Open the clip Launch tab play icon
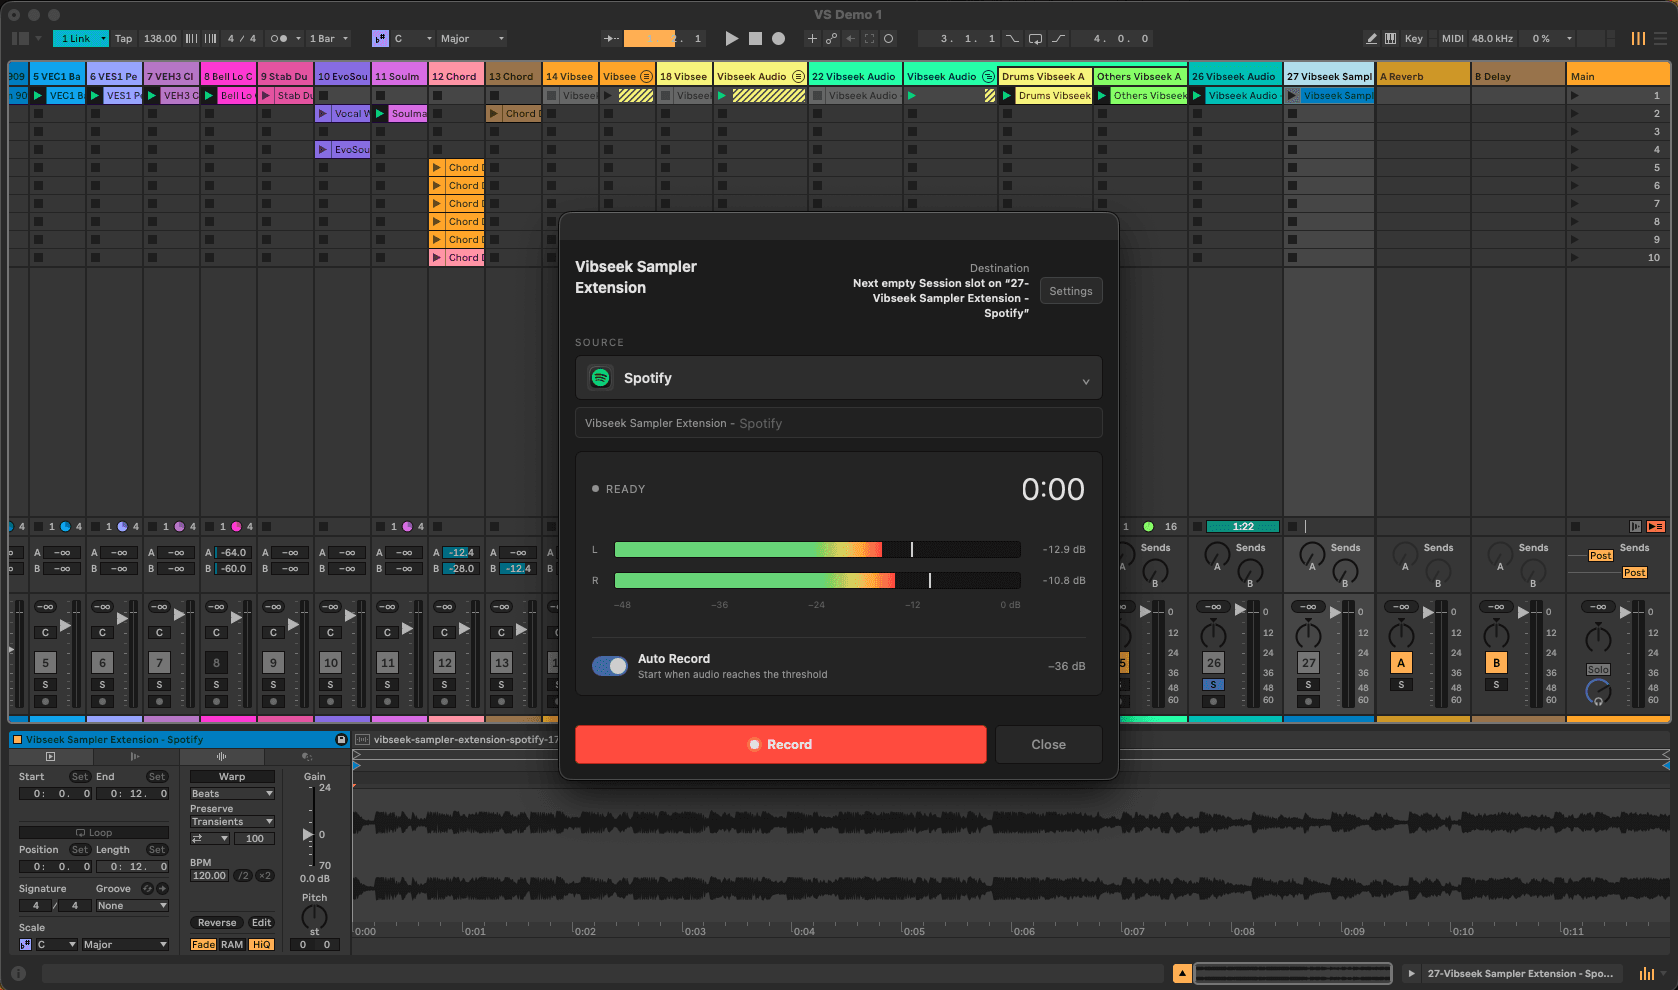 [51, 757]
